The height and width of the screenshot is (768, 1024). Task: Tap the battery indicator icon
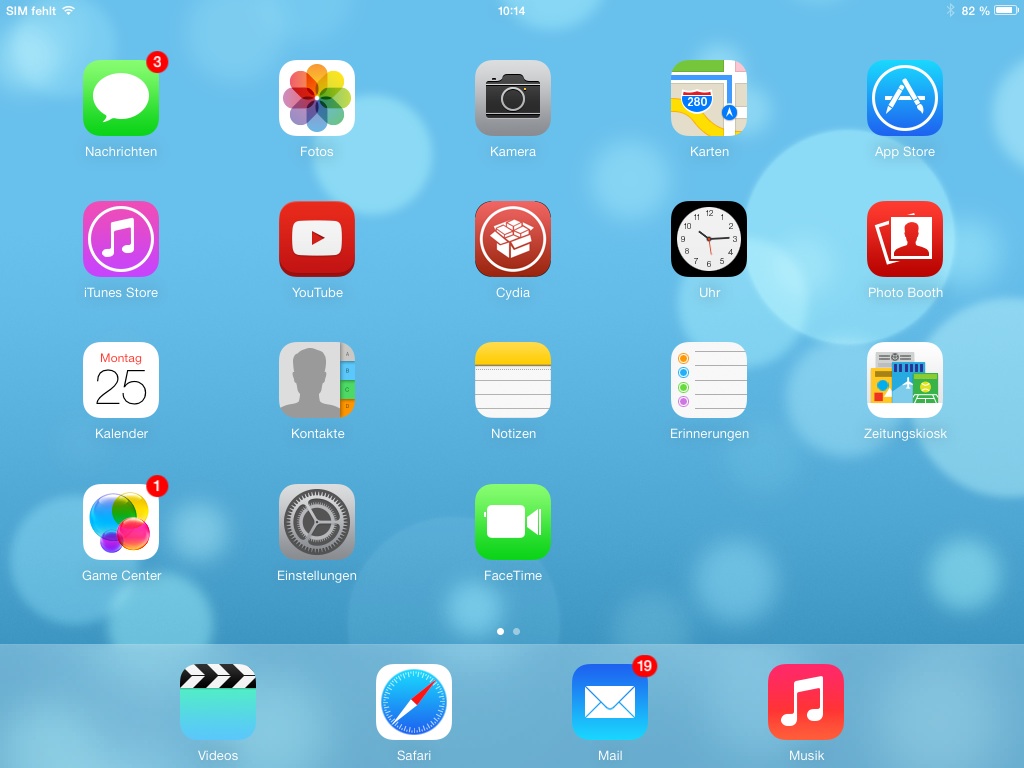pyautogui.click(x=1006, y=10)
